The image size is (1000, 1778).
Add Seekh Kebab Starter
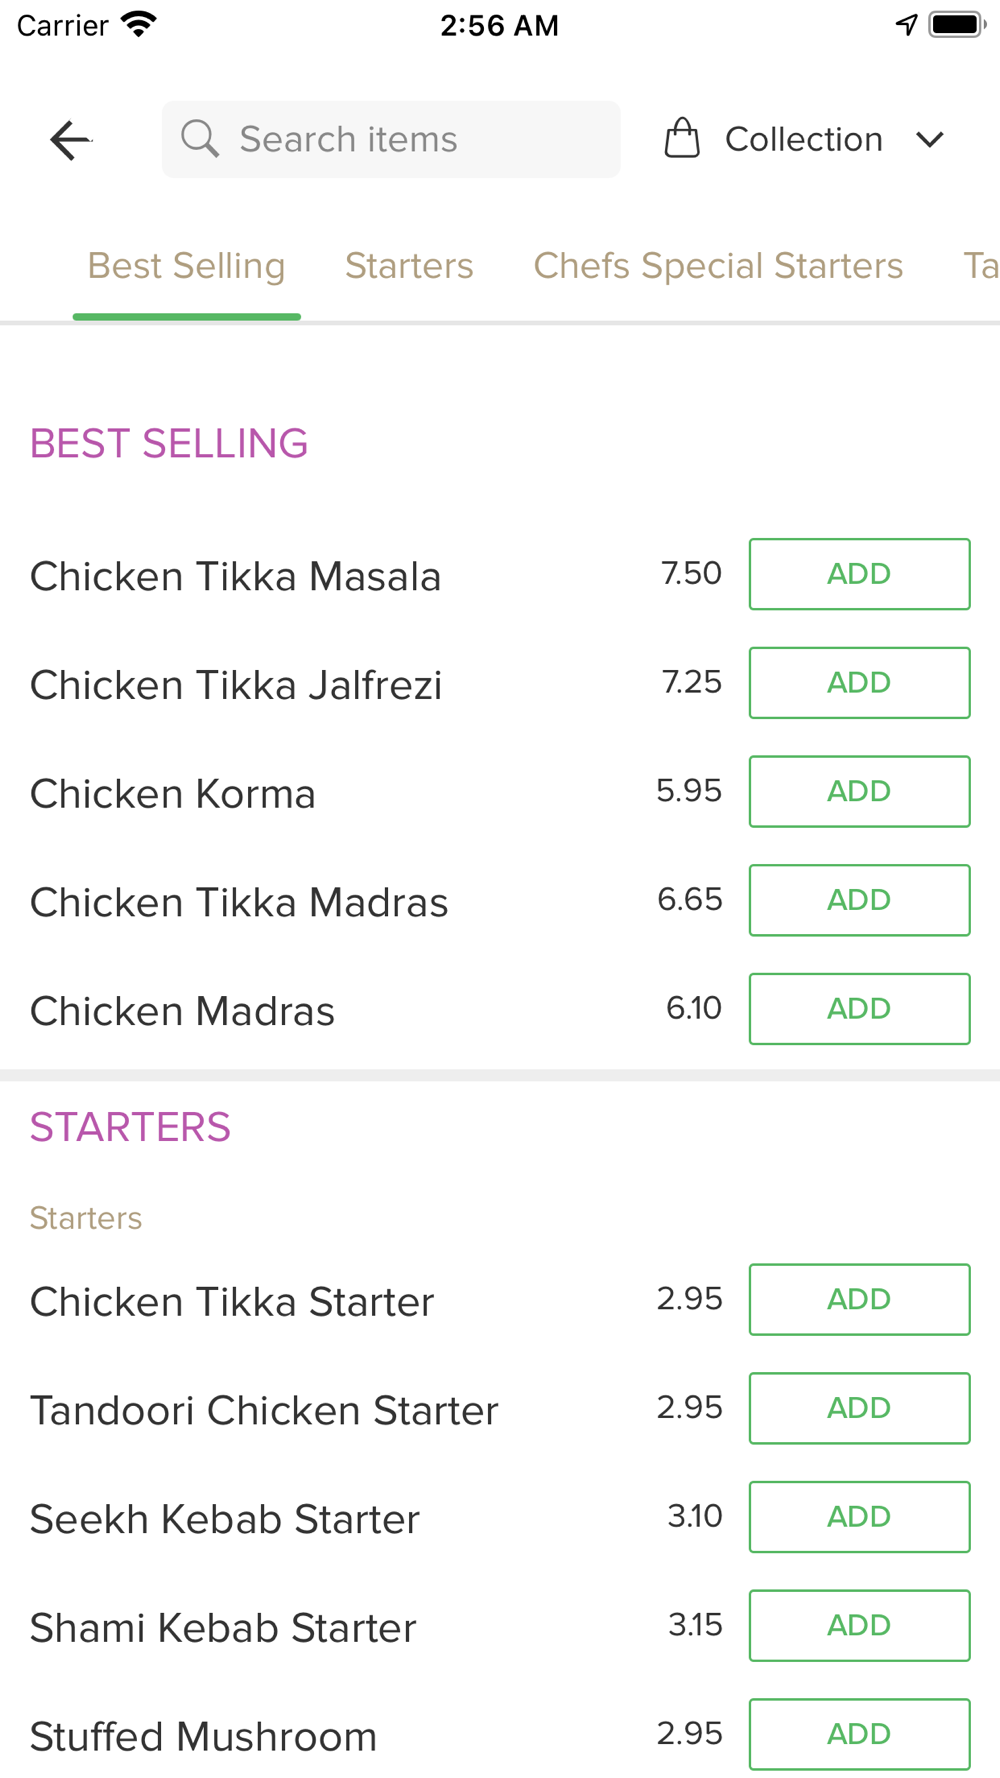pos(859,1517)
